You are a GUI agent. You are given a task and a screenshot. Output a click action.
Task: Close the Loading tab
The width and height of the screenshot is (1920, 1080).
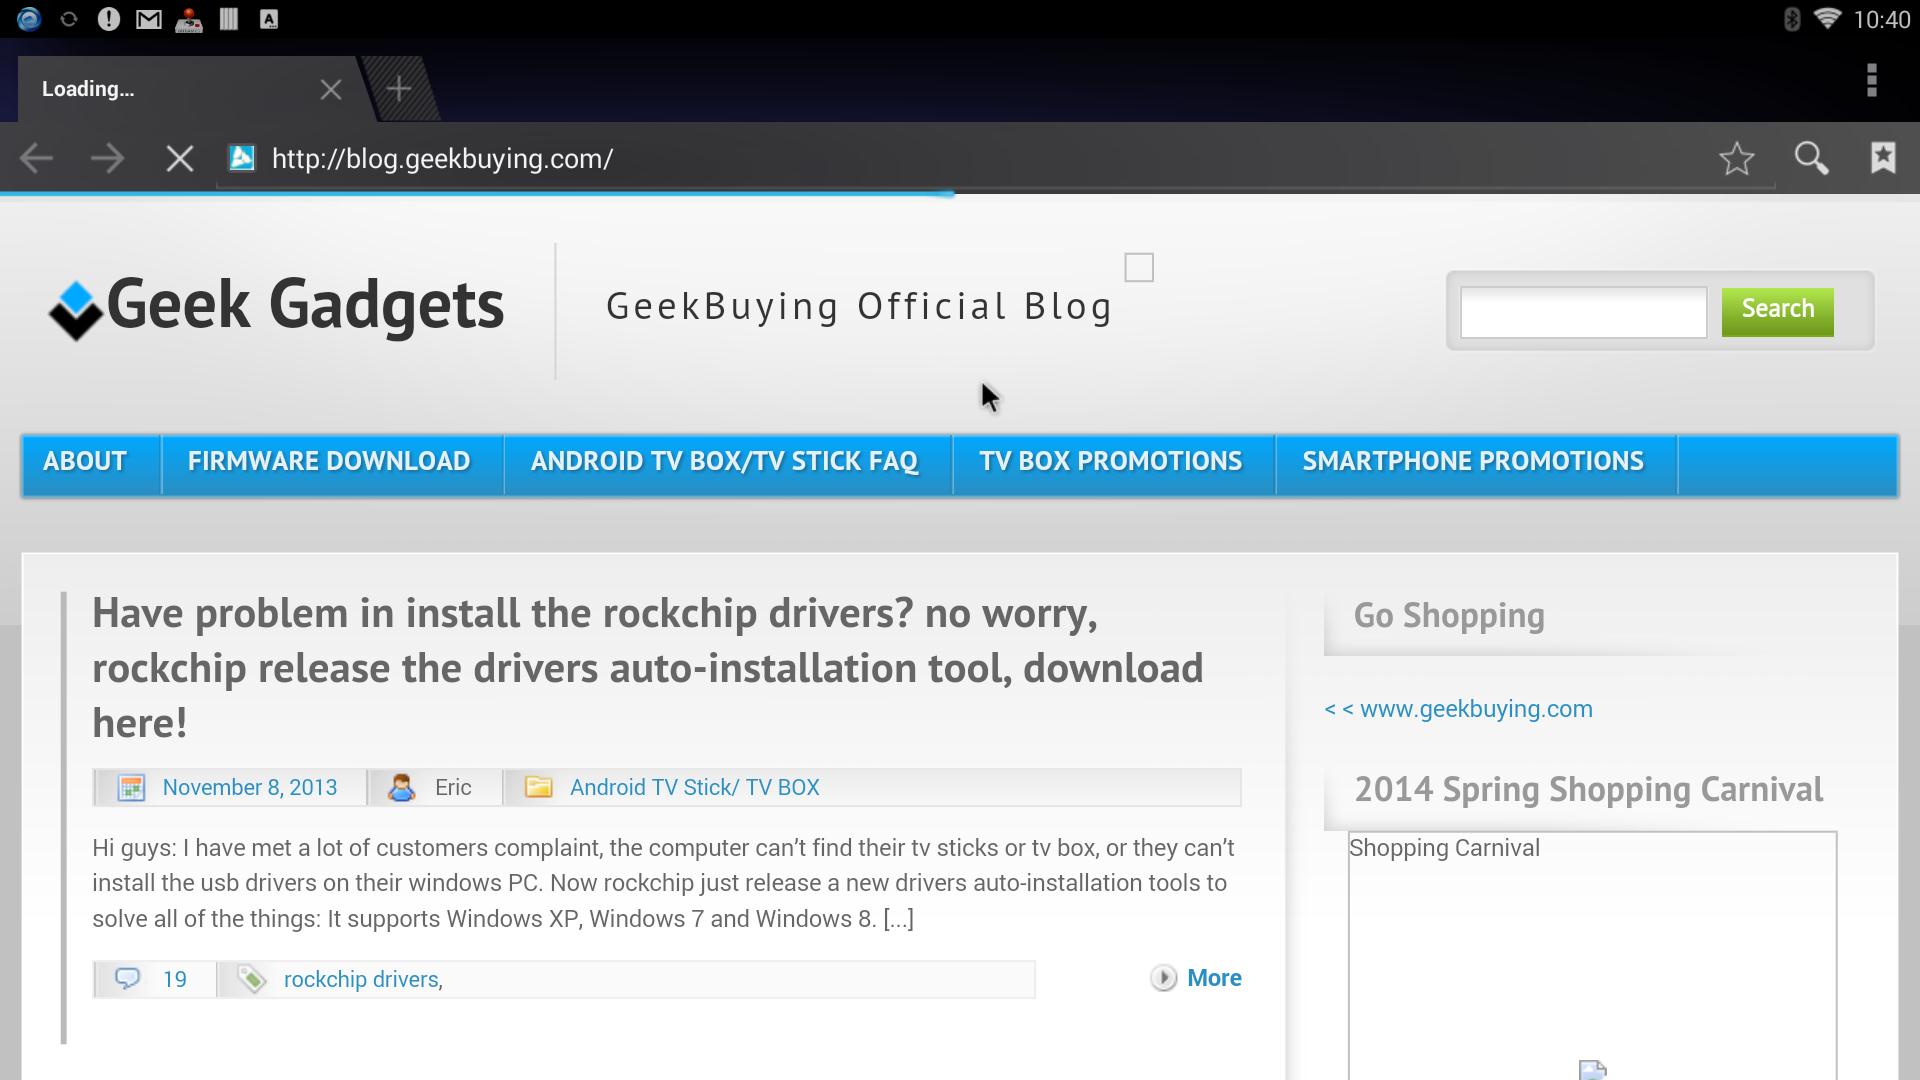click(x=331, y=90)
